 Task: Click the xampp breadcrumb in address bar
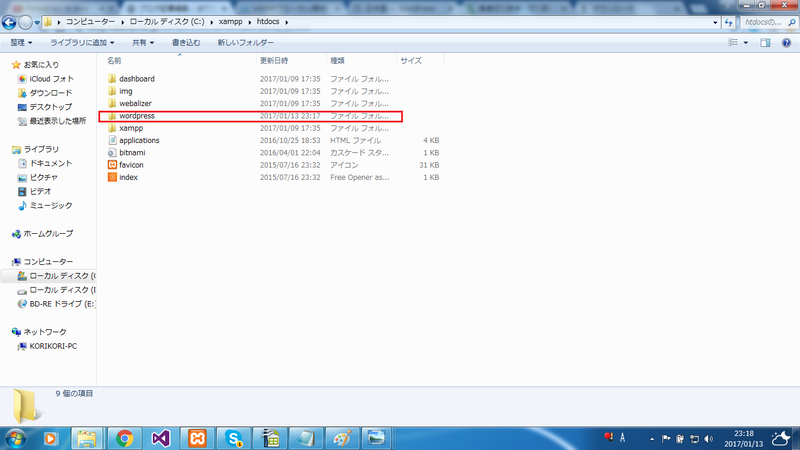tap(230, 22)
